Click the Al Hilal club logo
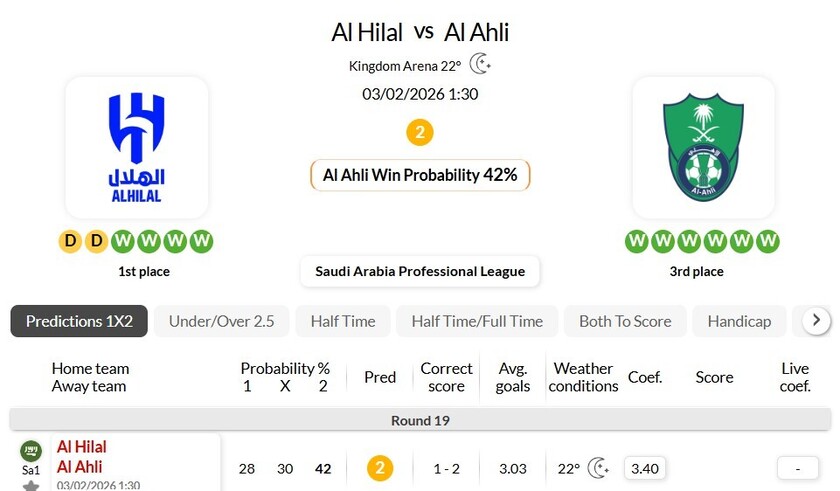 (x=137, y=146)
